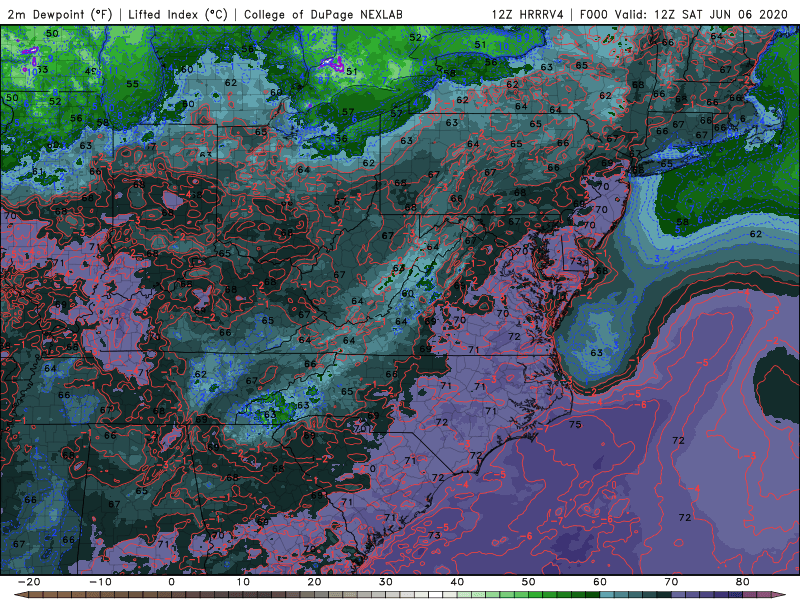The height and width of the screenshot is (600, 800).
Task: Click the 75 dewpoint value off the Carolina coast
Action: coord(575,424)
